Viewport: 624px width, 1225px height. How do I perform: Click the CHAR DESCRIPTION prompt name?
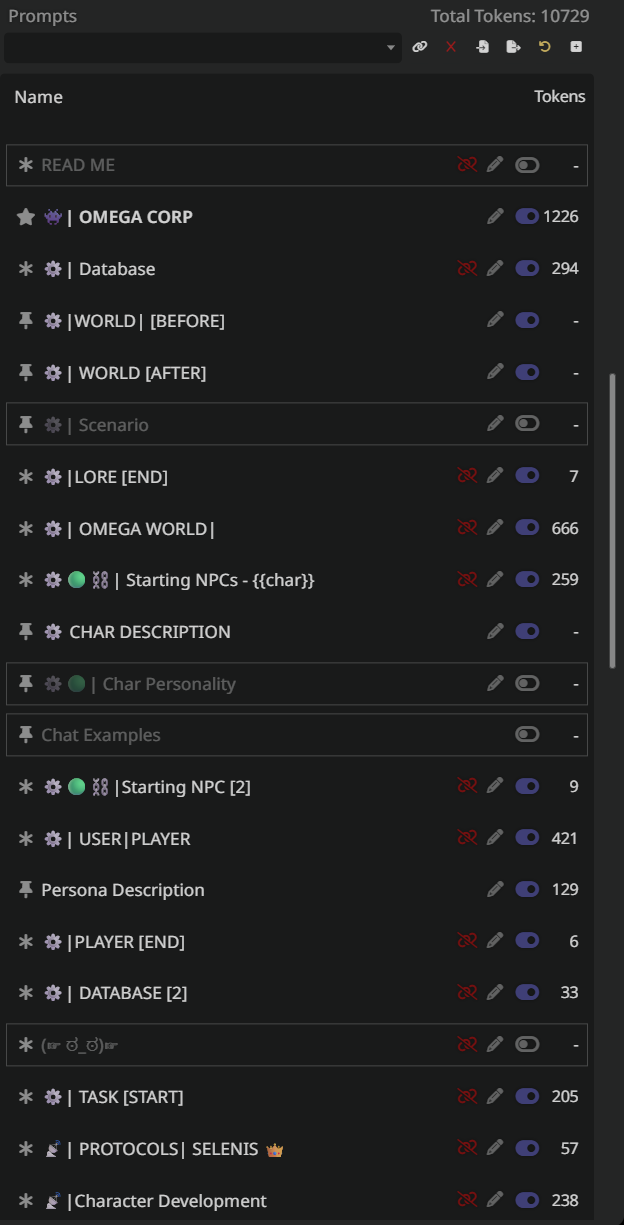pos(150,631)
